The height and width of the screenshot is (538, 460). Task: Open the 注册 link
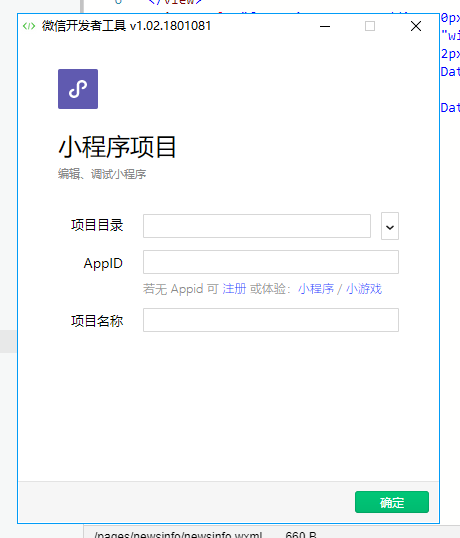click(234, 289)
